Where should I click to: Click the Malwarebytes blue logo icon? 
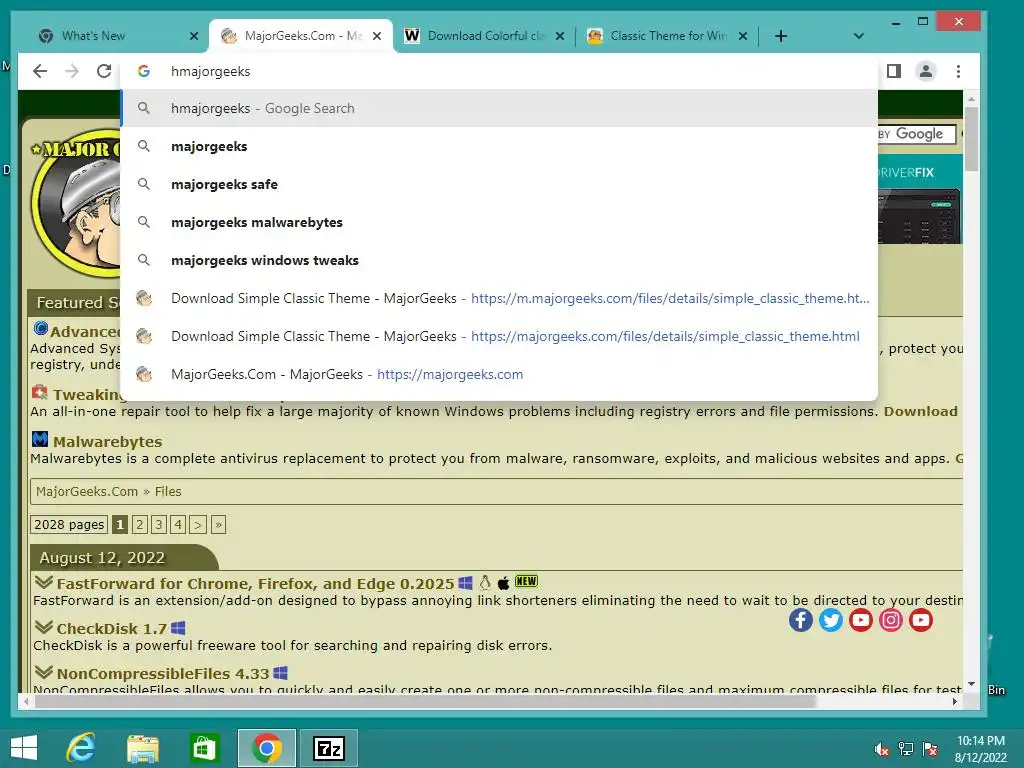[x=40, y=439]
